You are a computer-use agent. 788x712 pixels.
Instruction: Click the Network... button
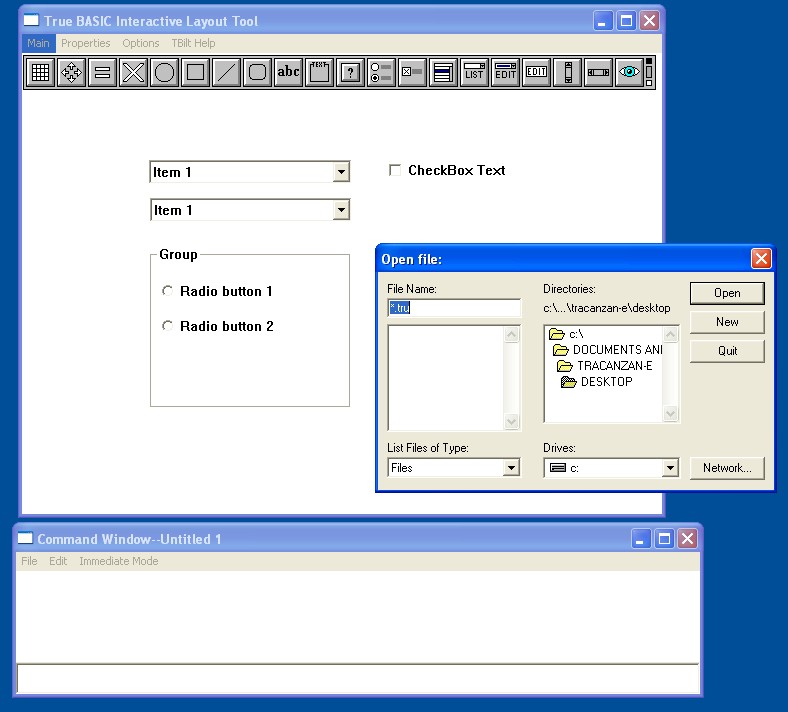[x=727, y=468]
